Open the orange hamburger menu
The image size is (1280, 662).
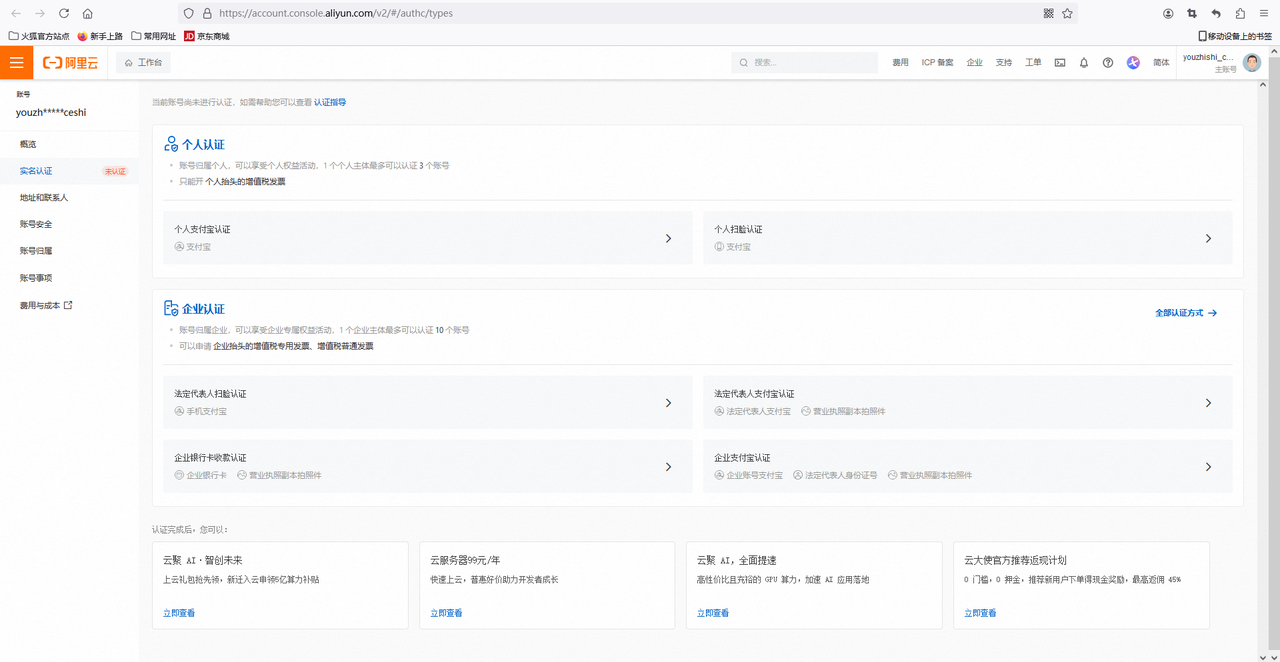(16, 62)
